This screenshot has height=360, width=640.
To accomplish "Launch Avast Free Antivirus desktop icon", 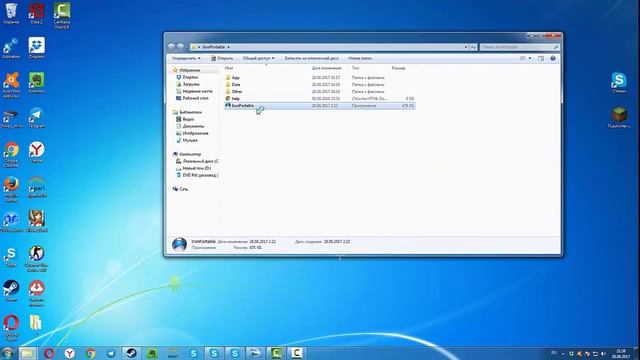I will tap(11, 85).
